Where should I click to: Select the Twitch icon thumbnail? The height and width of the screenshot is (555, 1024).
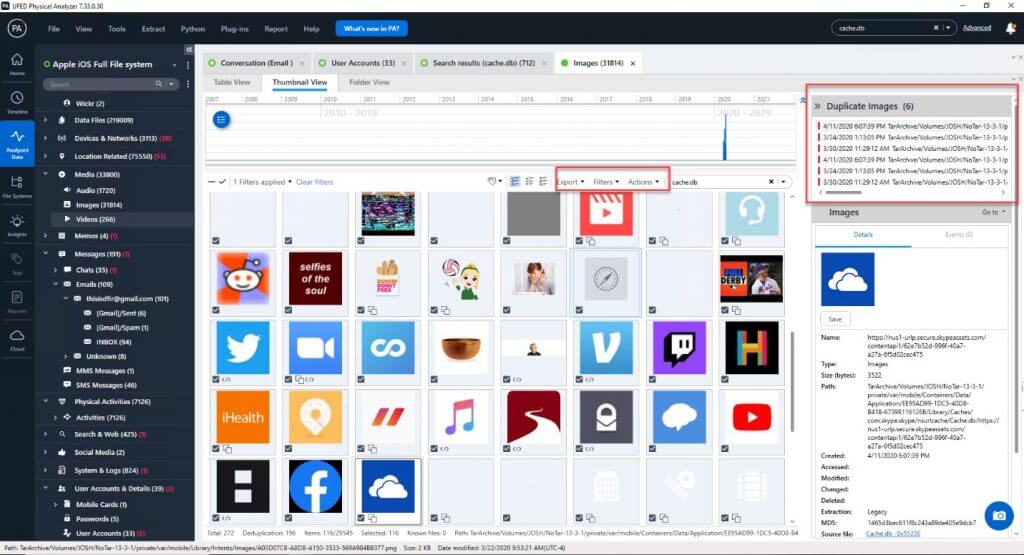[x=679, y=347]
